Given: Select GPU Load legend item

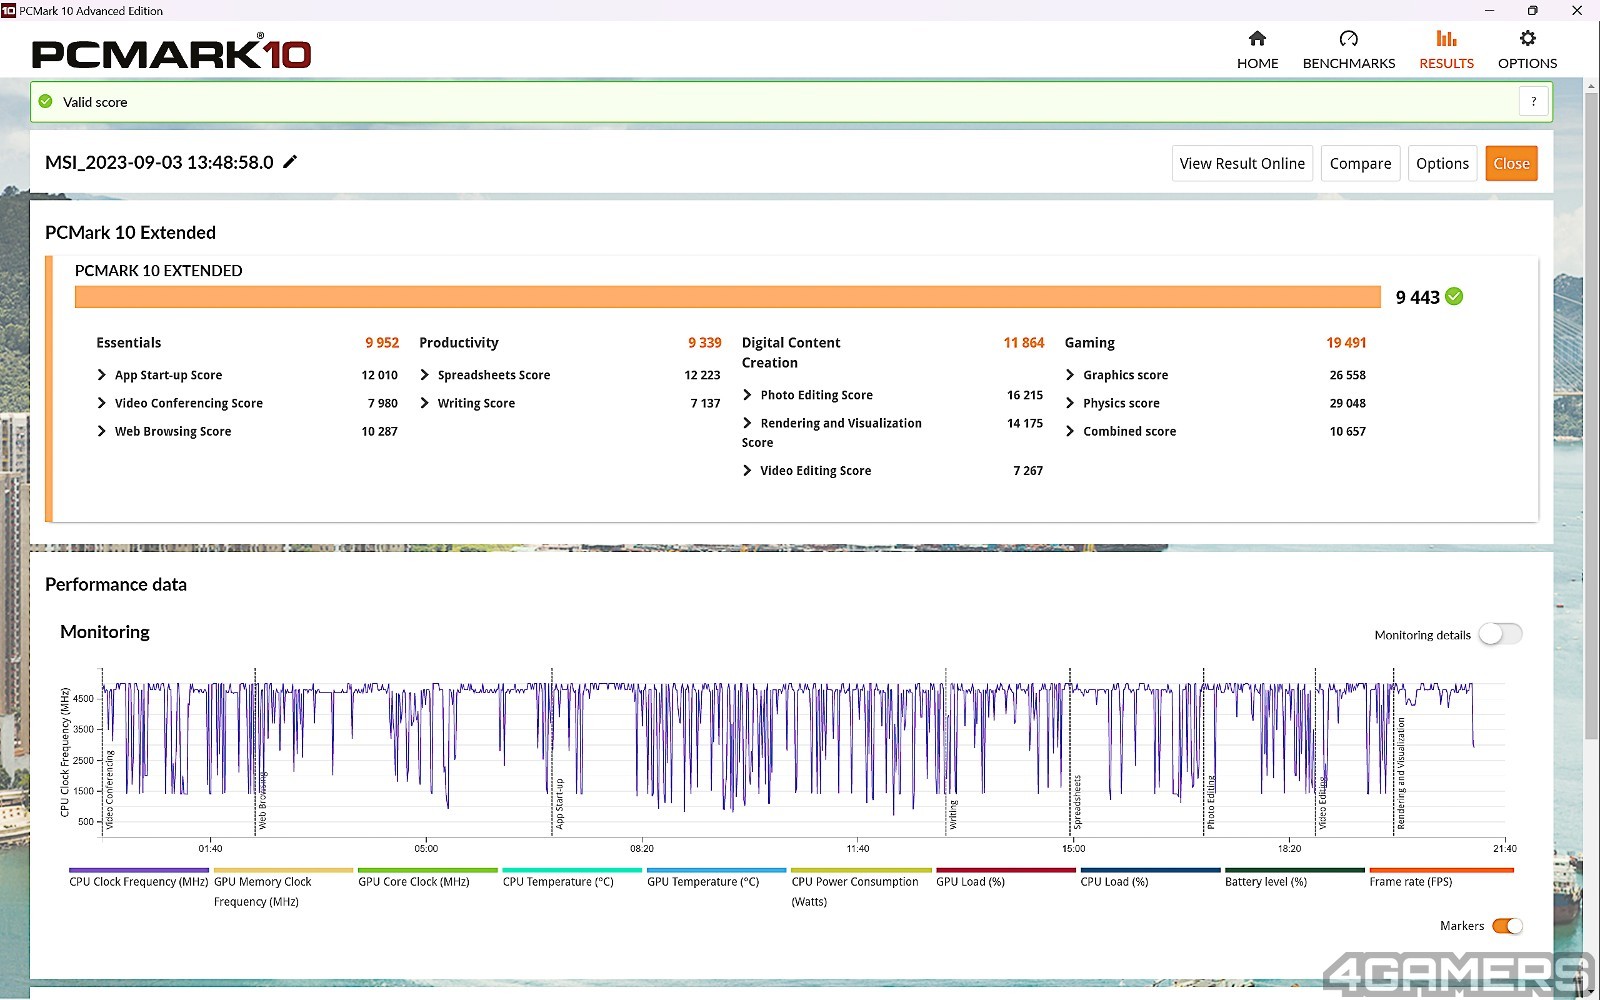Looking at the screenshot, I should pos(1005,877).
